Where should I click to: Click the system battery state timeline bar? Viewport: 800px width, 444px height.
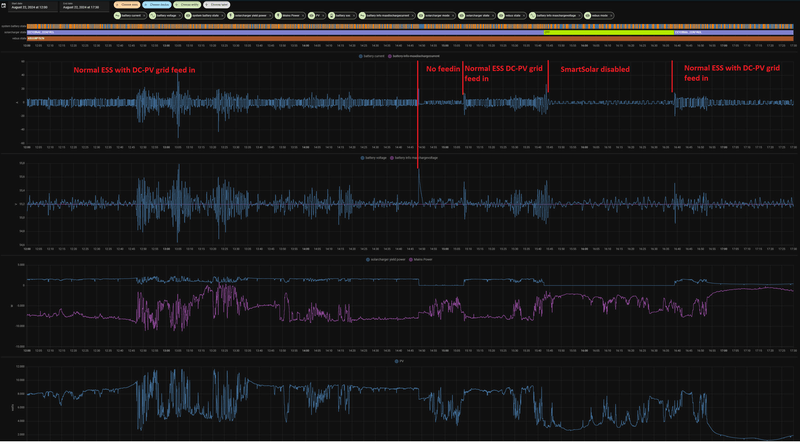click(x=410, y=26)
